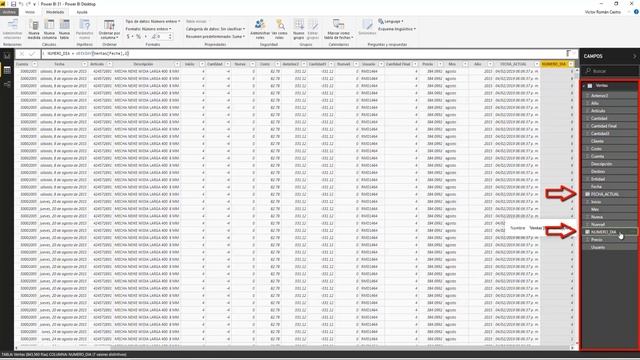Click the Parámetro nuevo ribbon icon
The width and height of the screenshot is (640, 360).
[84, 29]
